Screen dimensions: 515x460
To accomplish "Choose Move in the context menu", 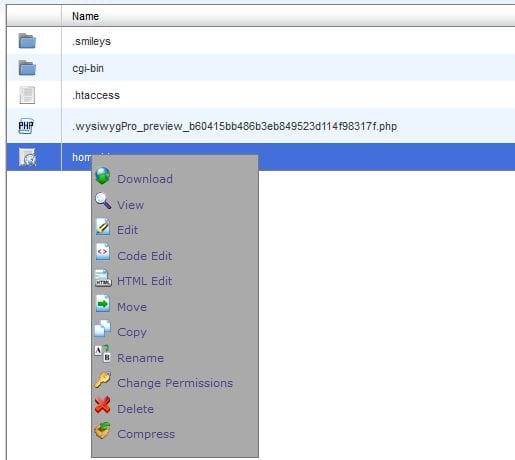I will pyautogui.click(x=132, y=307).
